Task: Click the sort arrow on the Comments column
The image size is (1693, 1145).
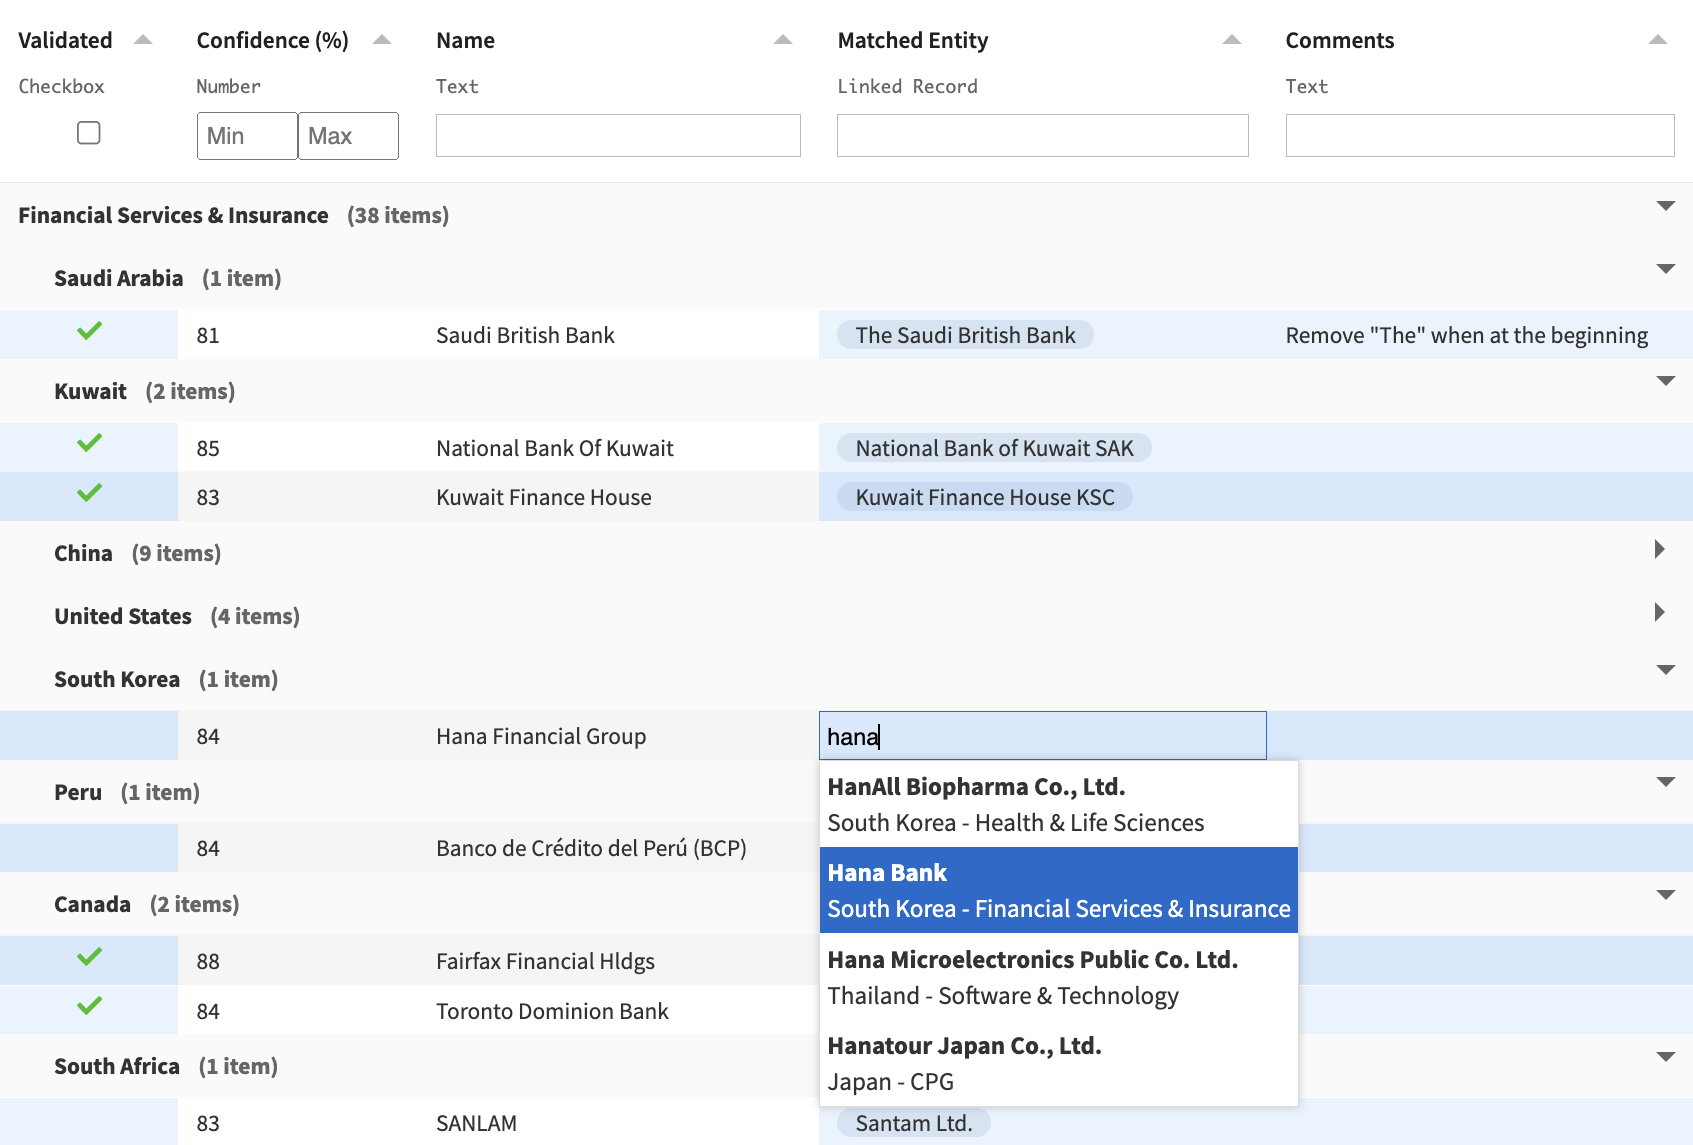Action: tap(1658, 38)
